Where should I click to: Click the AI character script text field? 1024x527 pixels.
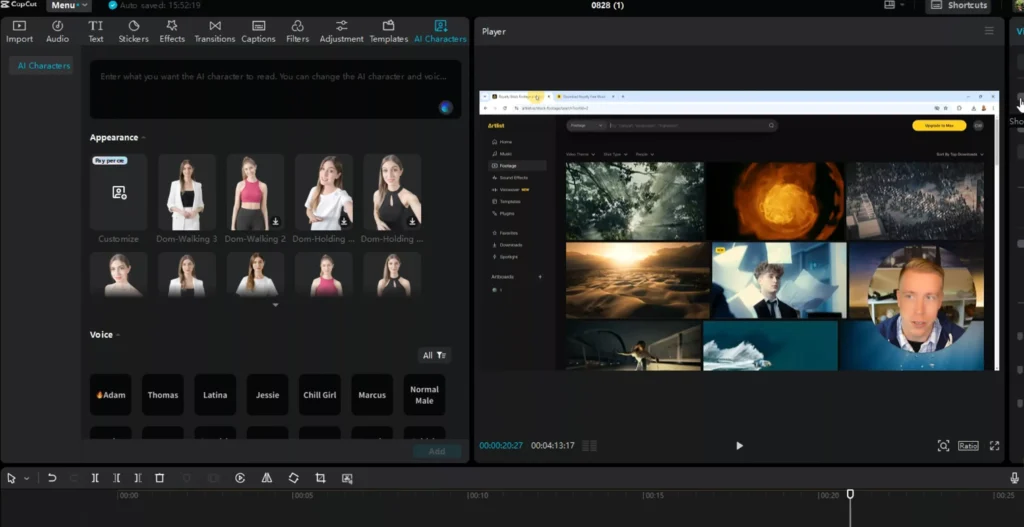click(276, 89)
